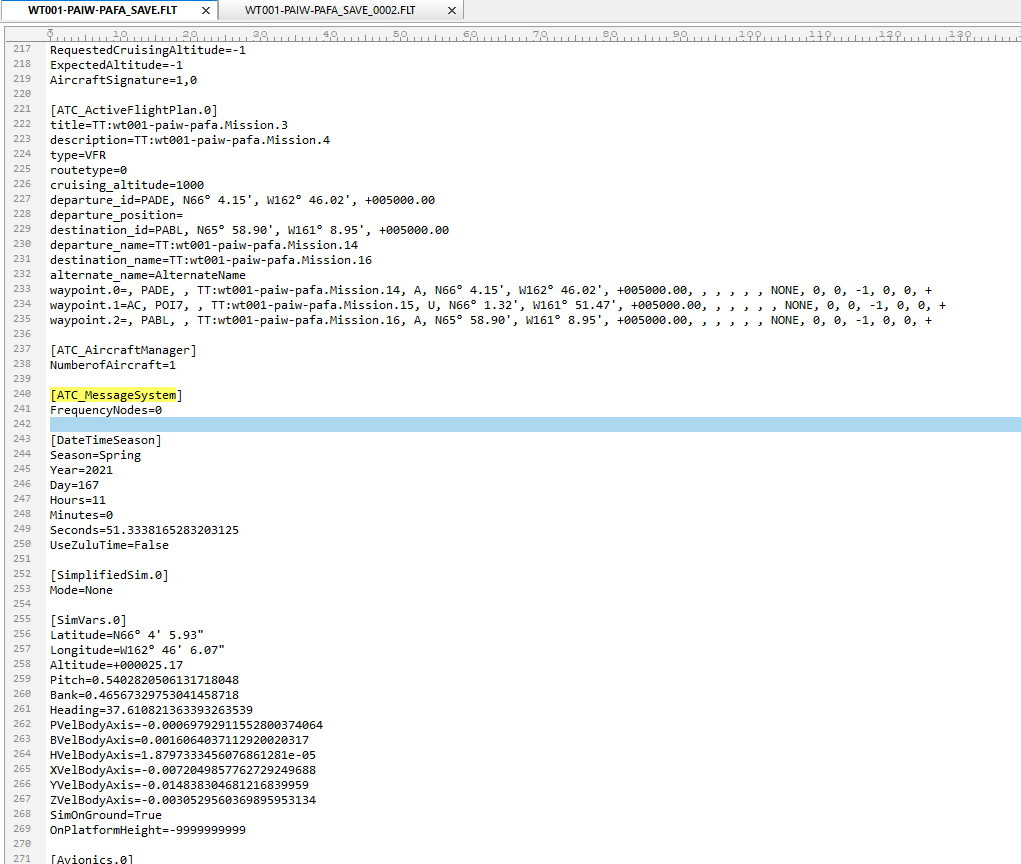
Task: Click the destination_name Mission.16 line
Action: pos(211,260)
